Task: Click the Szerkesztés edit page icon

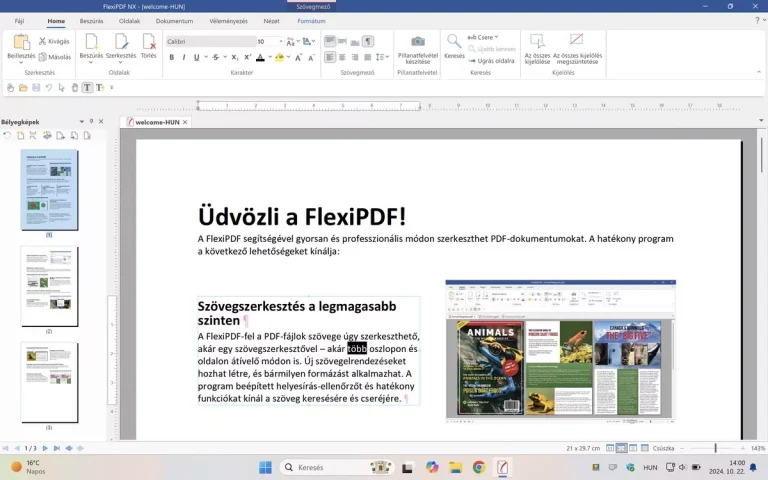Action: 121,42
